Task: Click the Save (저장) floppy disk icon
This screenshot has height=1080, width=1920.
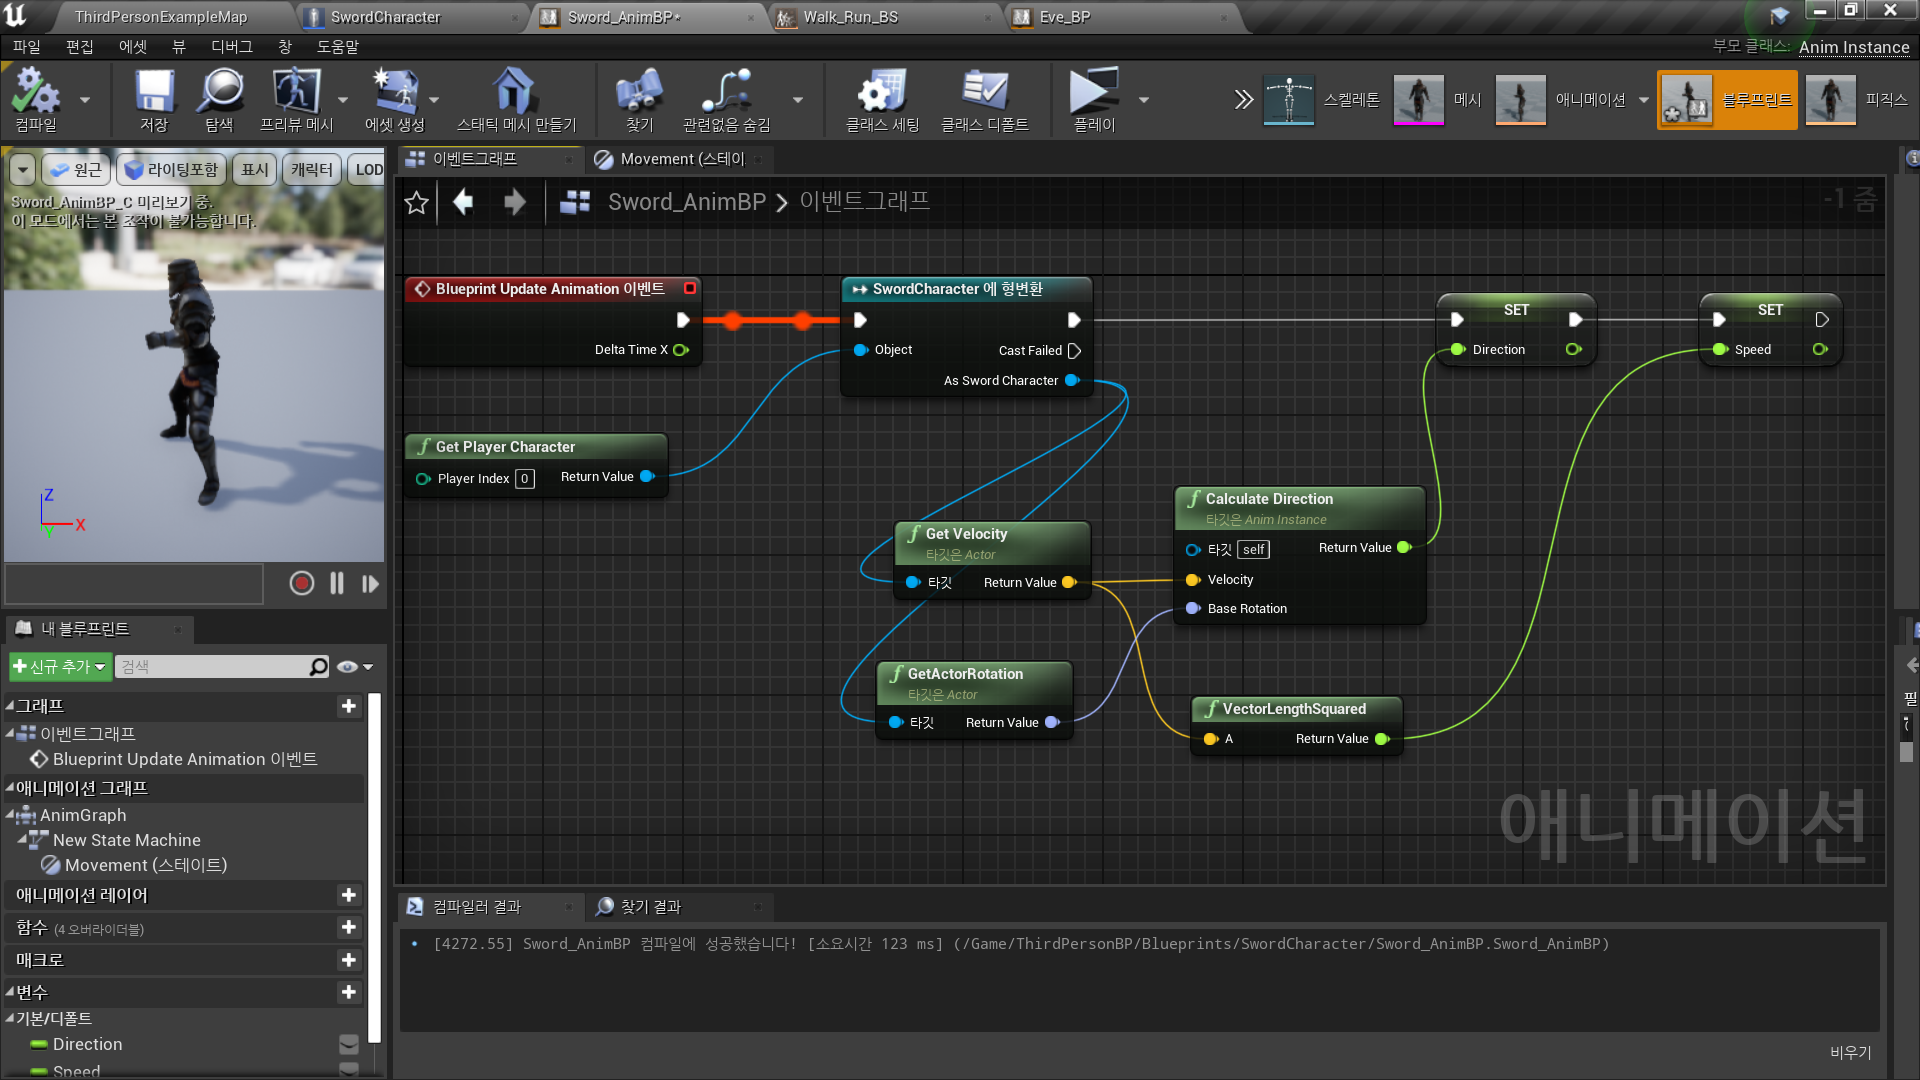Action: click(x=154, y=92)
